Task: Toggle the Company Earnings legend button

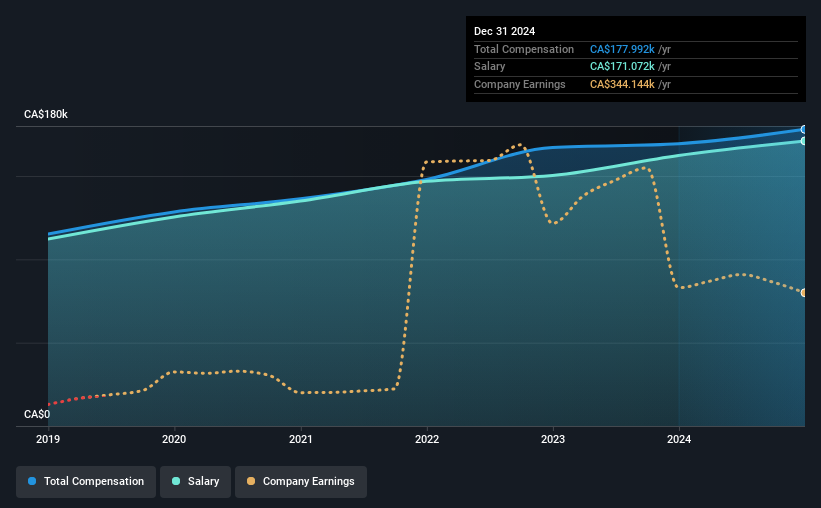Action: point(301,481)
